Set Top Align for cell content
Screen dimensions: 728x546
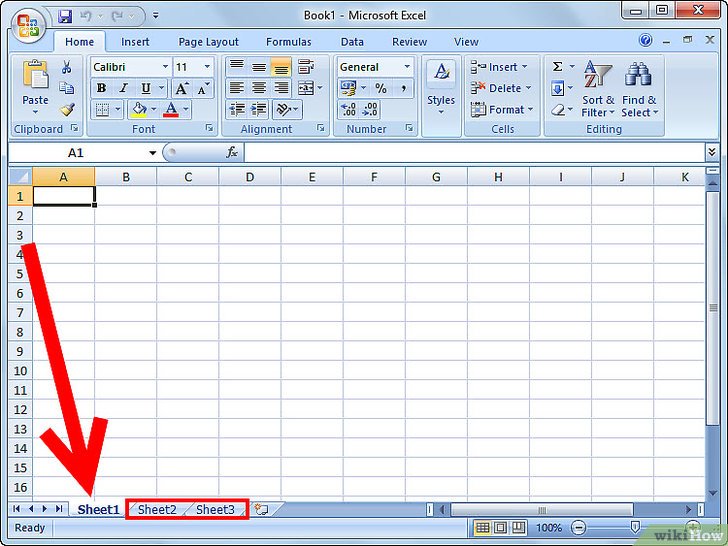[x=236, y=67]
